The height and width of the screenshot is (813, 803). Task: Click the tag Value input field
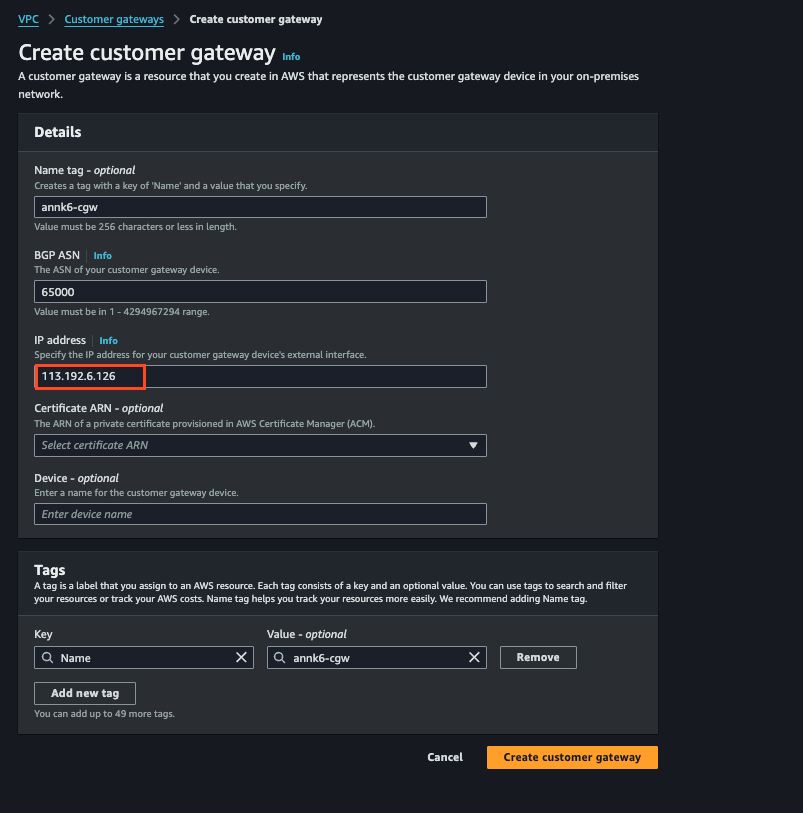(375, 658)
